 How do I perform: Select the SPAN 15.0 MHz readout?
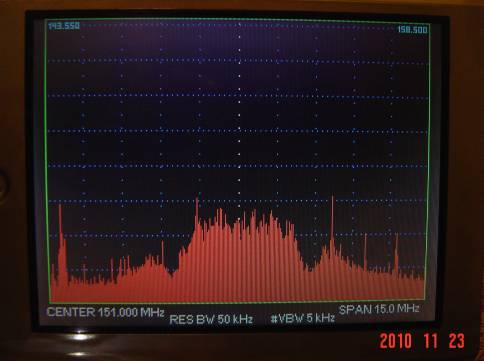(379, 309)
